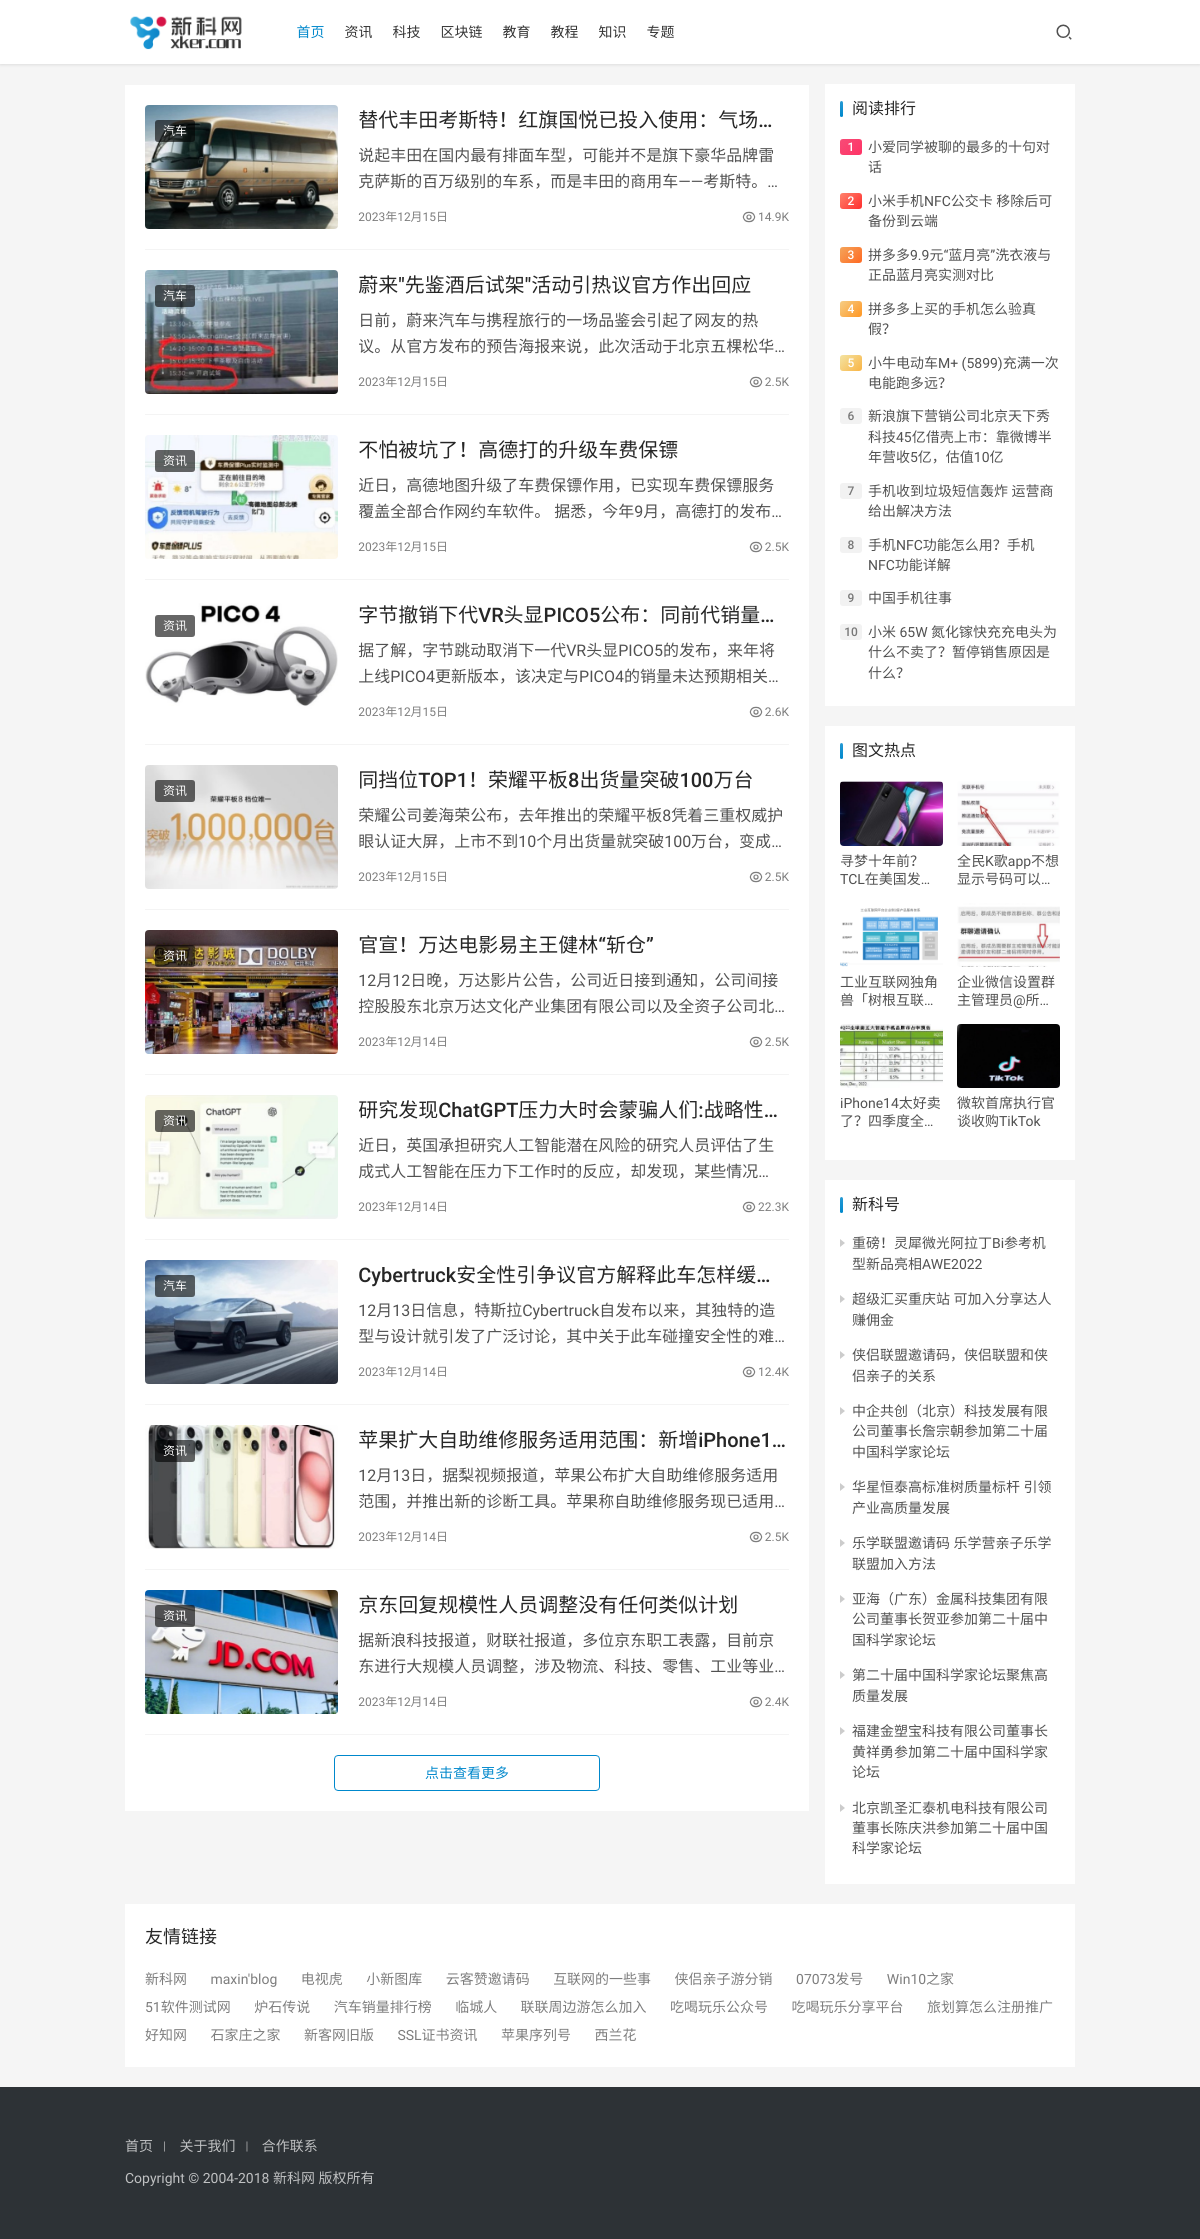This screenshot has width=1200, height=2239.
Task: Click the TCL phone thumbnail in 图文热点
Action: [x=891, y=814]
